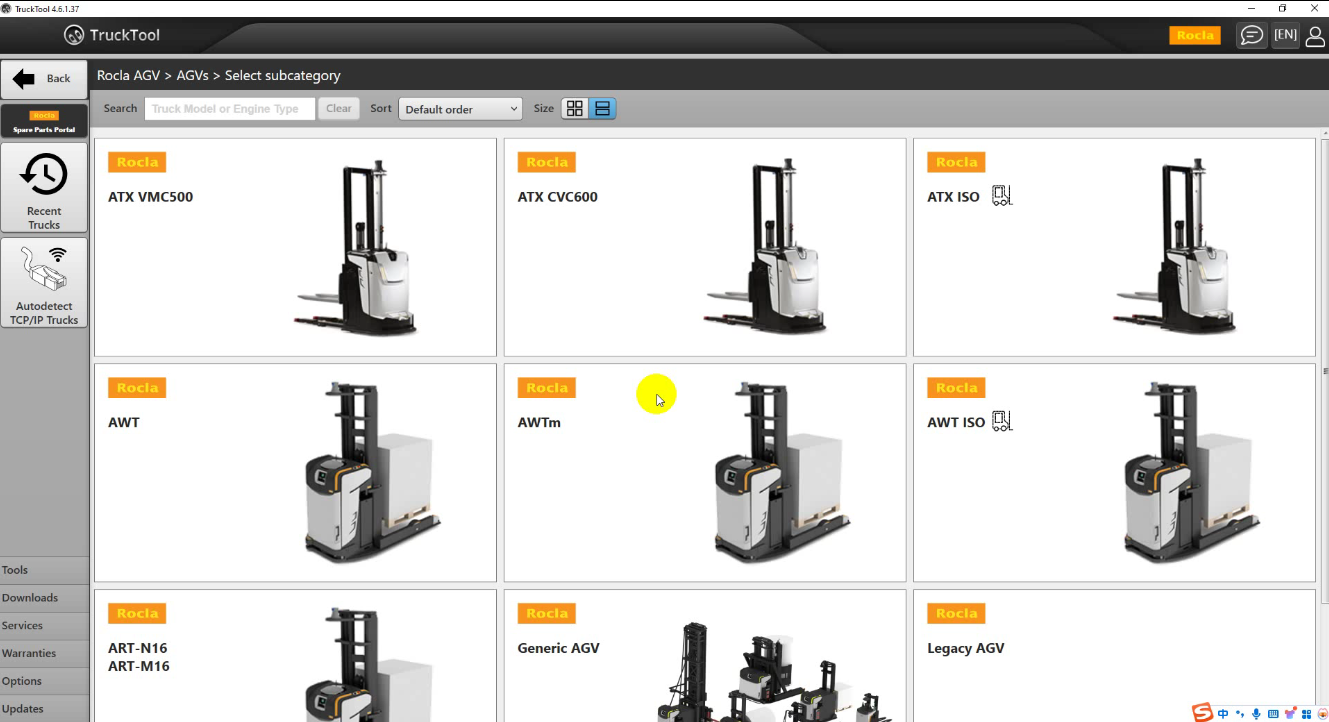The height and width of the screenshot is (722, 1329).
Task: Open the Generic AGV card
Action: [x=705, y=656]
